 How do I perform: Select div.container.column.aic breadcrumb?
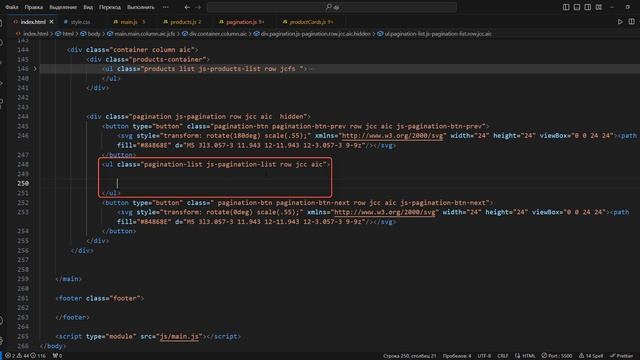[x=218, y=34]
